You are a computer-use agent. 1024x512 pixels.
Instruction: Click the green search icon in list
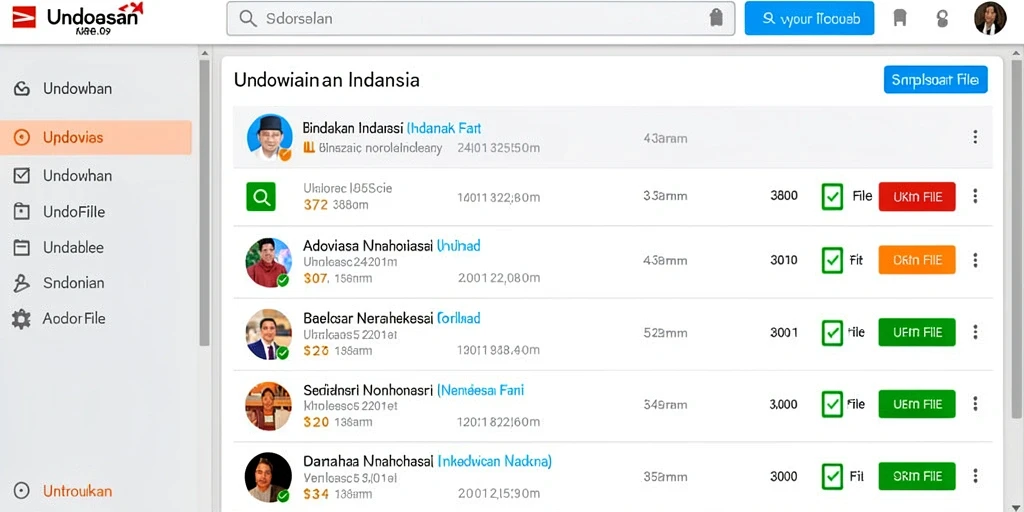pos(261,197)
